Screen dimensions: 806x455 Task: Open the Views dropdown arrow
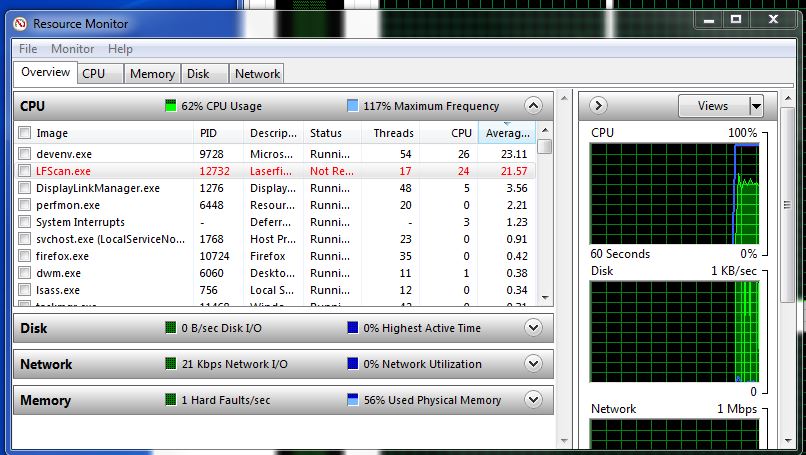point(756,106)
